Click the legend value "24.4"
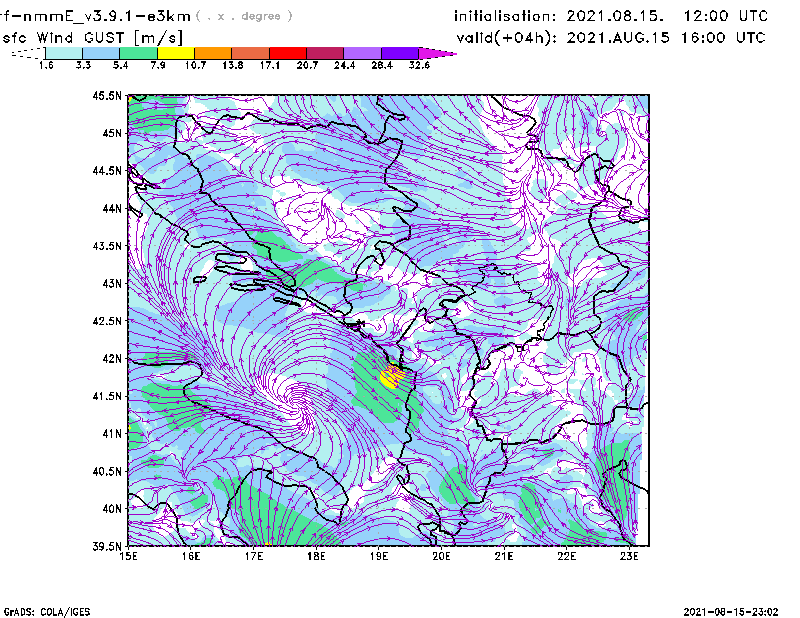Viewport: 800px width, 618px height. coord(344,65)
